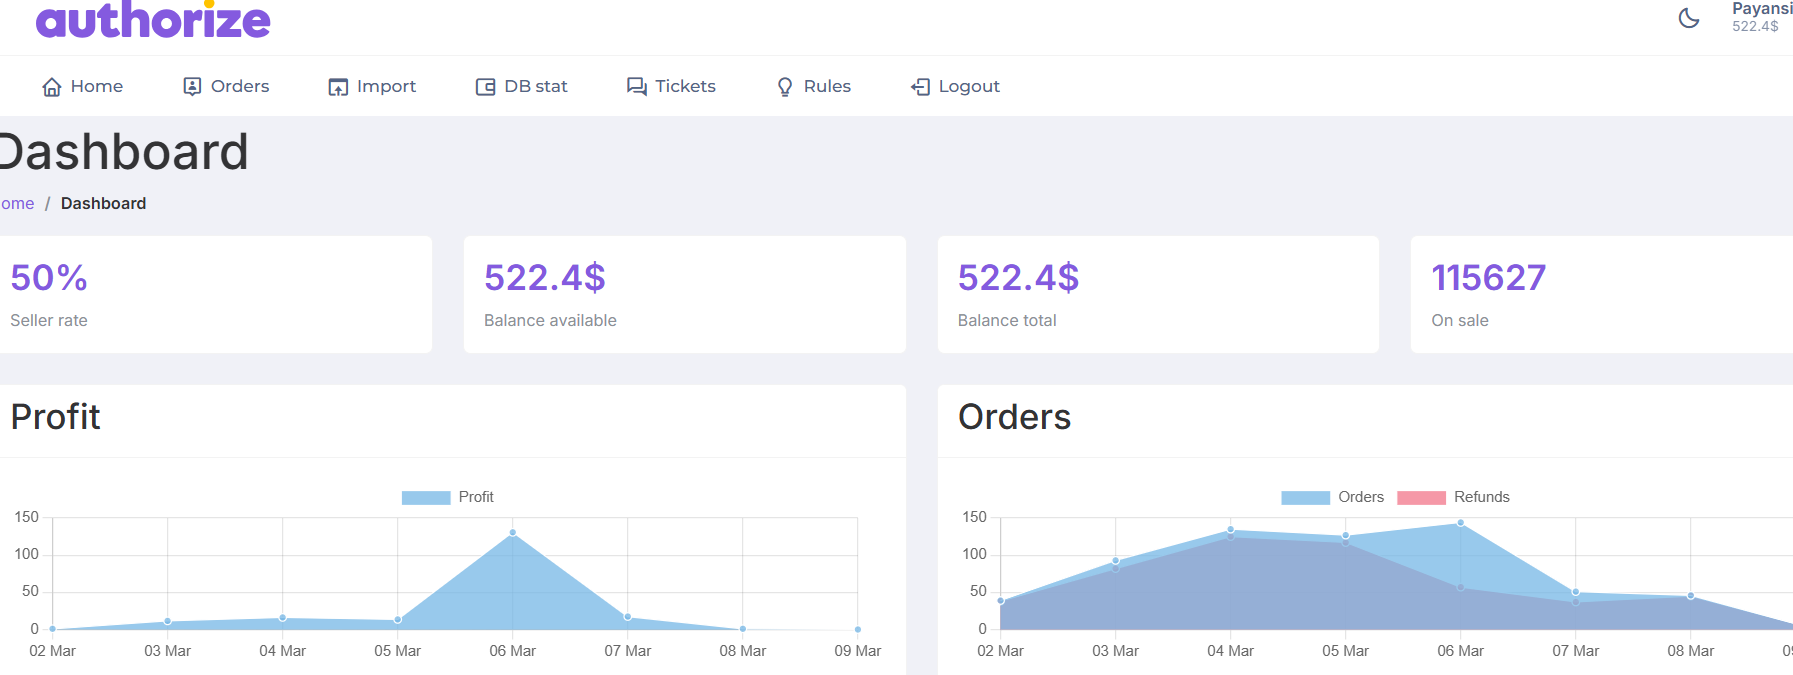
Task: Click the Tickets chat bubble icon
Action: click(636, 87)
